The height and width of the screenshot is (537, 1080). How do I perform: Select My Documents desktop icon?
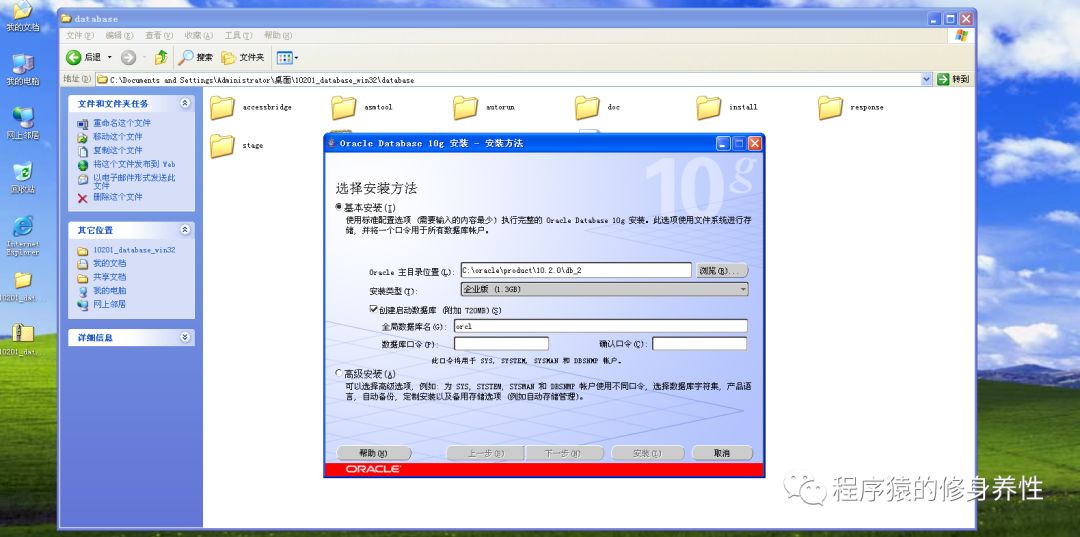[23, 15]
